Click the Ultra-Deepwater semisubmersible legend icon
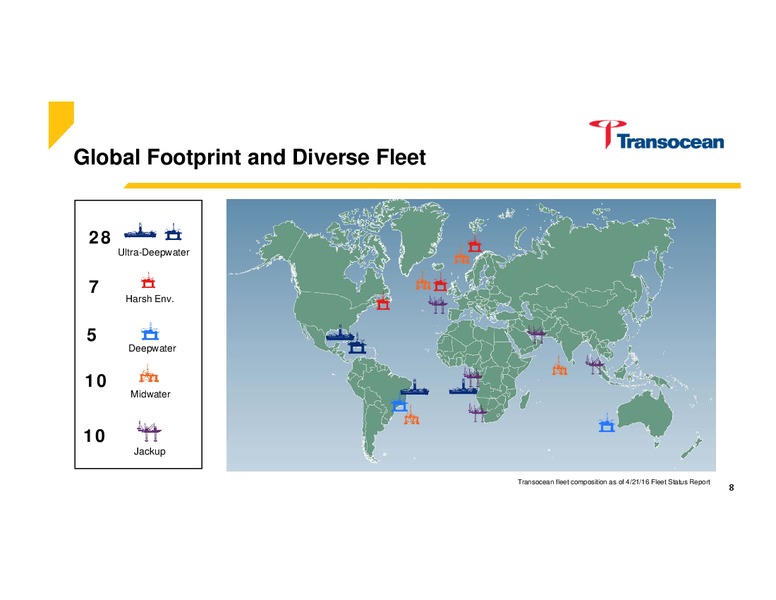Screen dimensions: 776x600 click(173, 232)
